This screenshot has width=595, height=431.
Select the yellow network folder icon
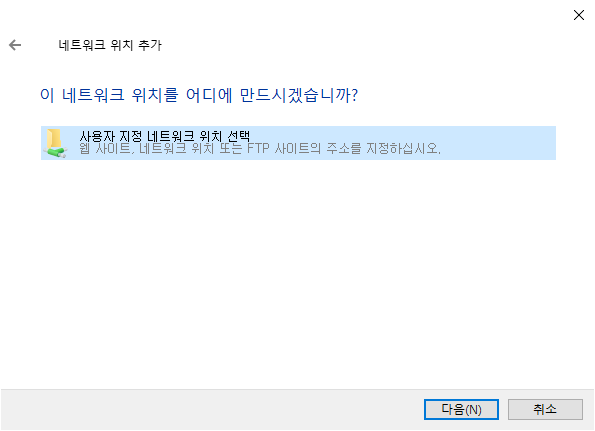click(x=54, y=138)
